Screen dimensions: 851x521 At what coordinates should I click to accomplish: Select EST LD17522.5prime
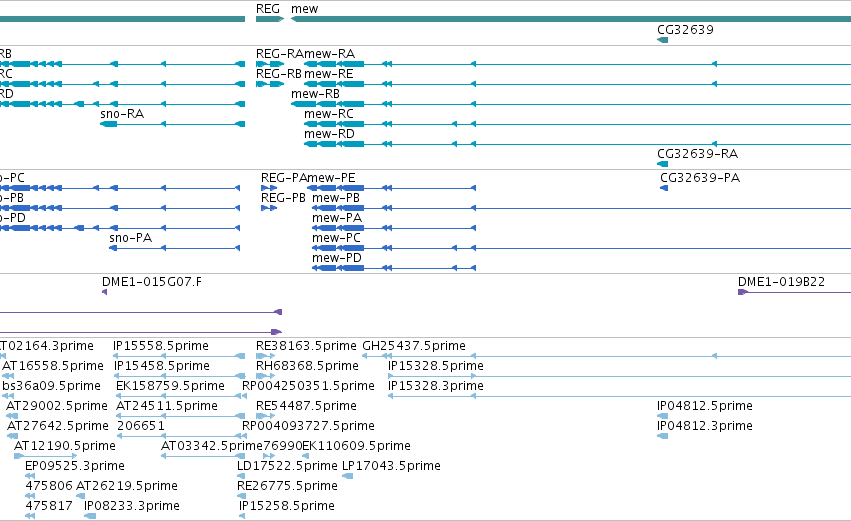tap(287, 467)
